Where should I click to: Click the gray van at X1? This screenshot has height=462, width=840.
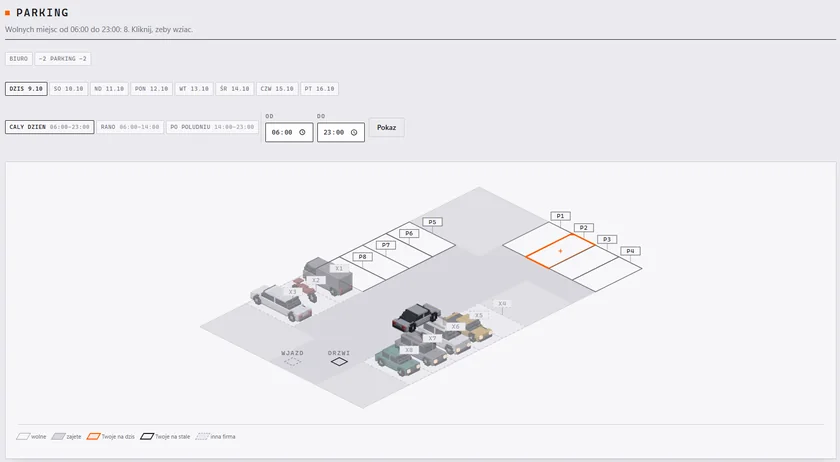click(x=328, y=277)
